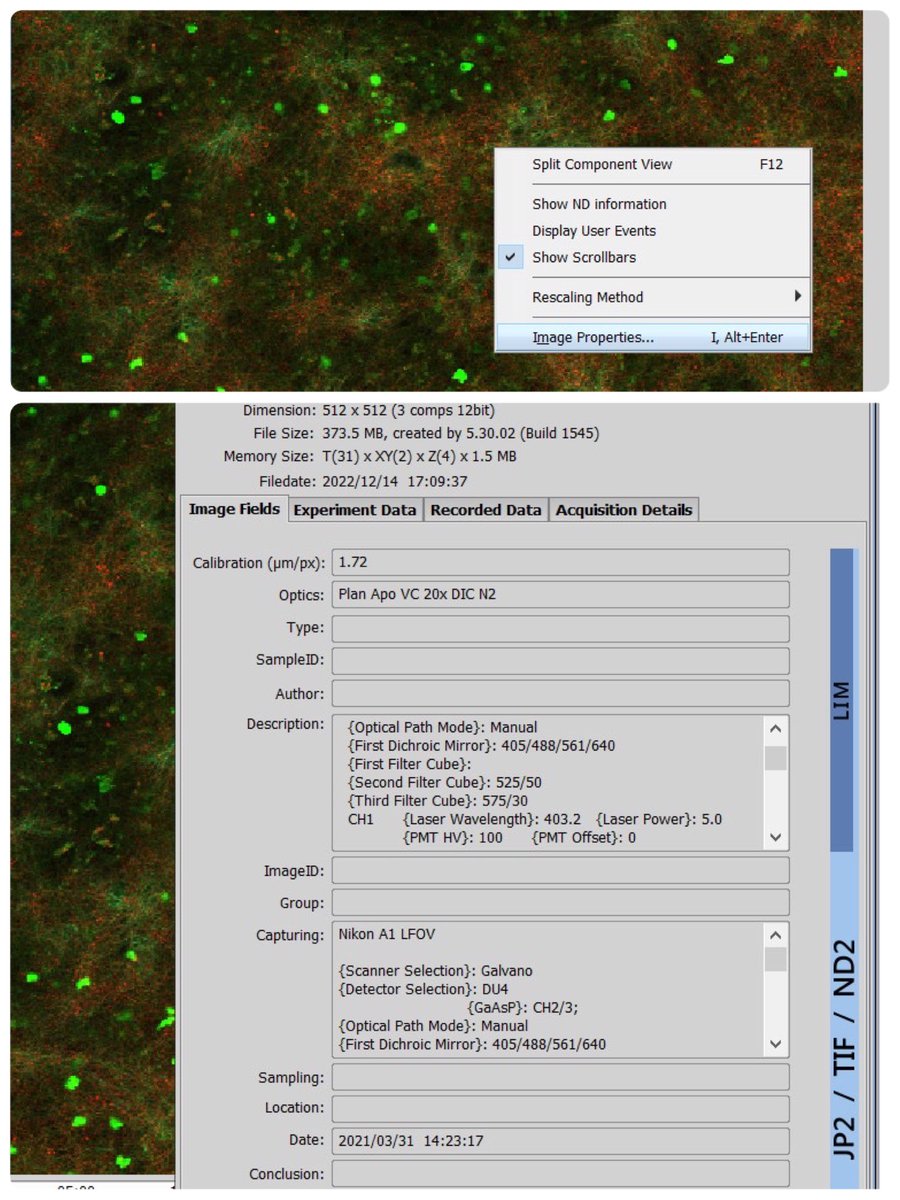Click the Memory Size T(31) text
Image resolution: width=900 pixels, height=1200 pixels.
420,456
